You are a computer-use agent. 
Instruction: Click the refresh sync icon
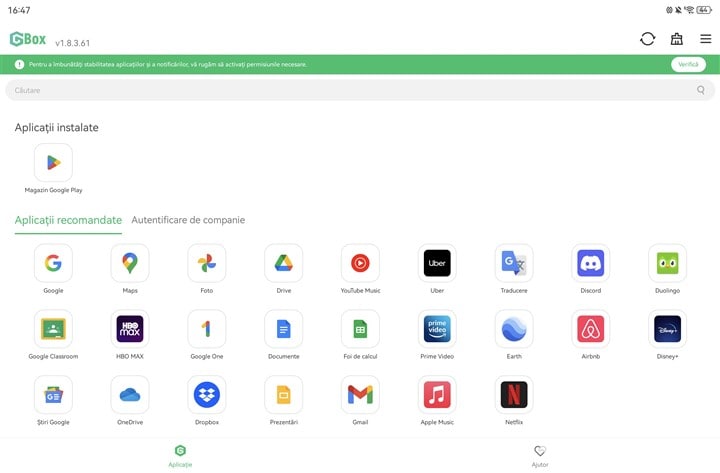click(x=647, y=39)
